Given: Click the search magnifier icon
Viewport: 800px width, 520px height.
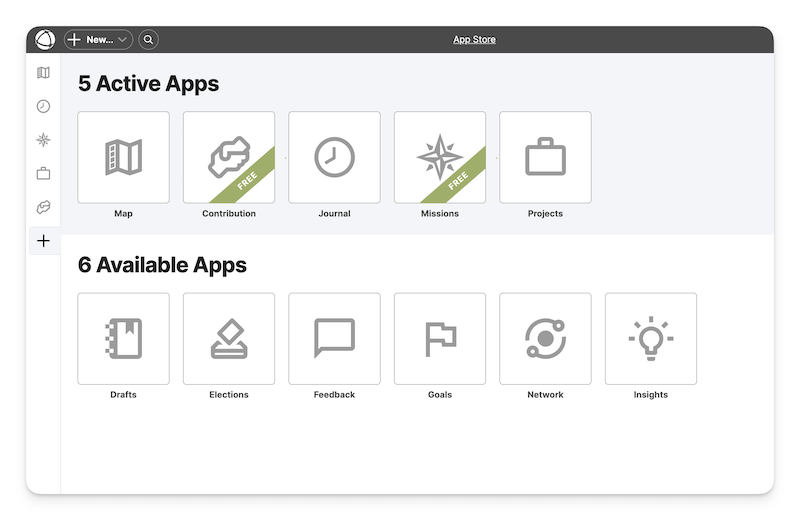Looking at the screenshot, I should point(148,39).
